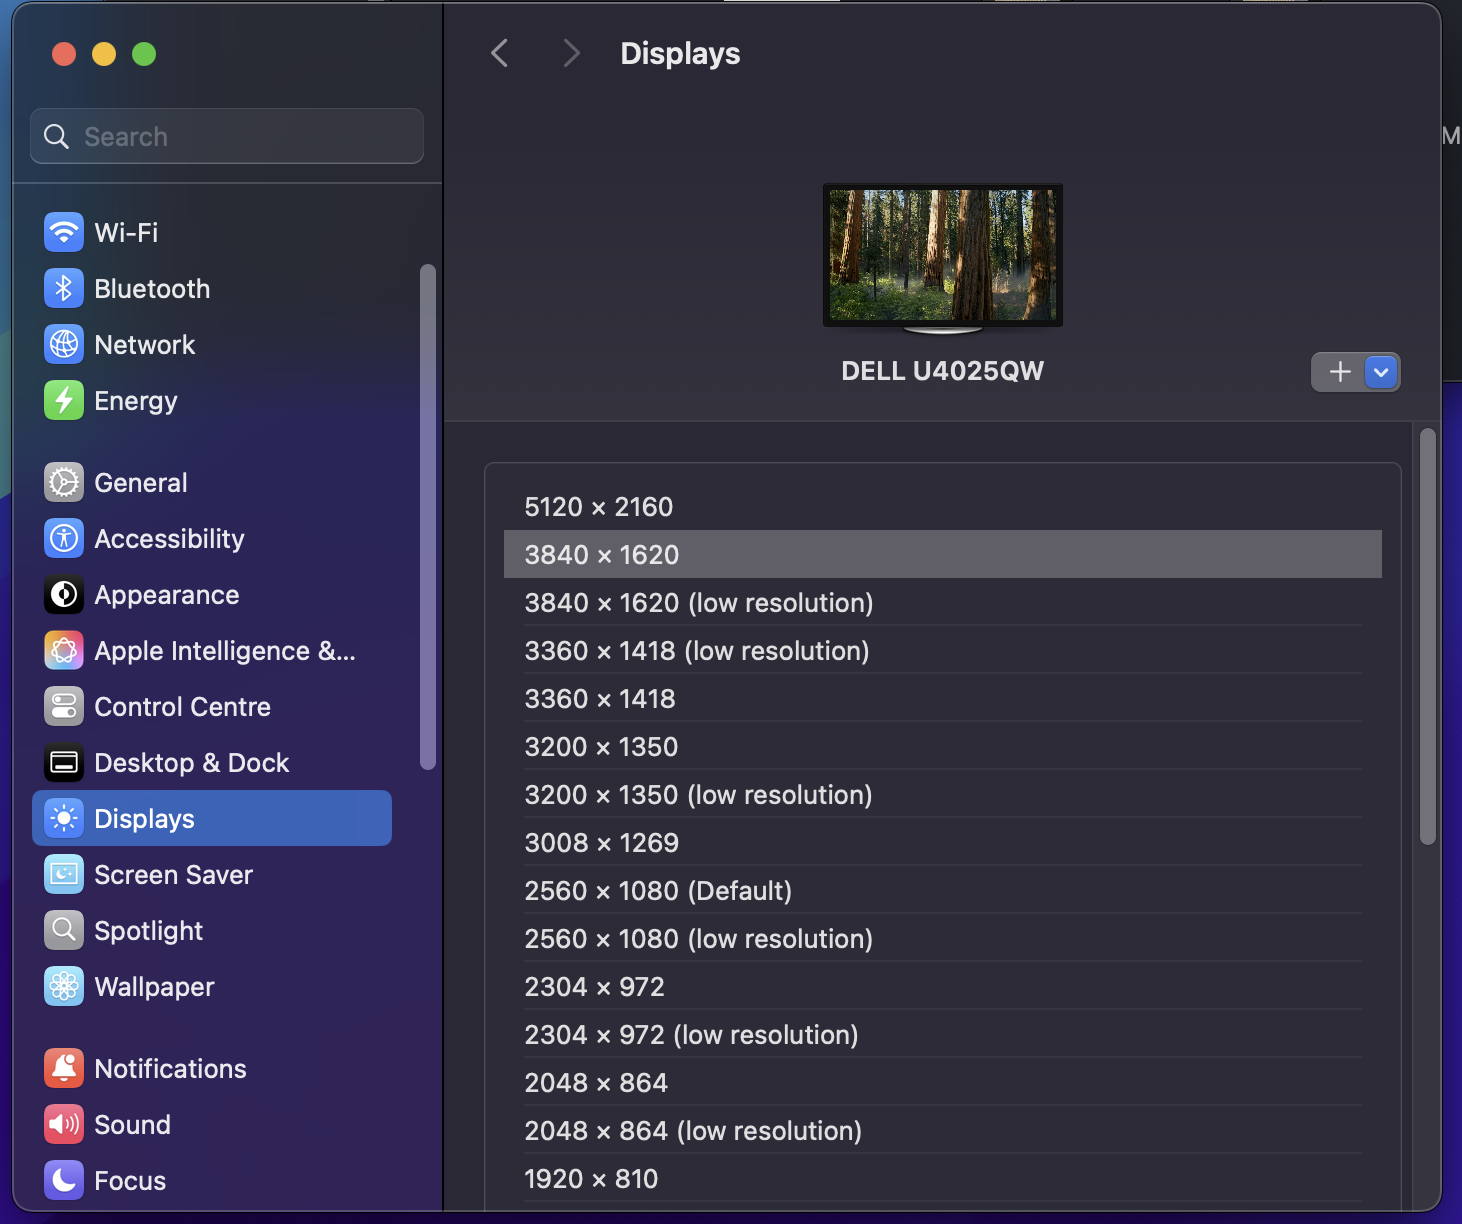
Task: Open Notifications settings label
Action: click(170, 1069)
